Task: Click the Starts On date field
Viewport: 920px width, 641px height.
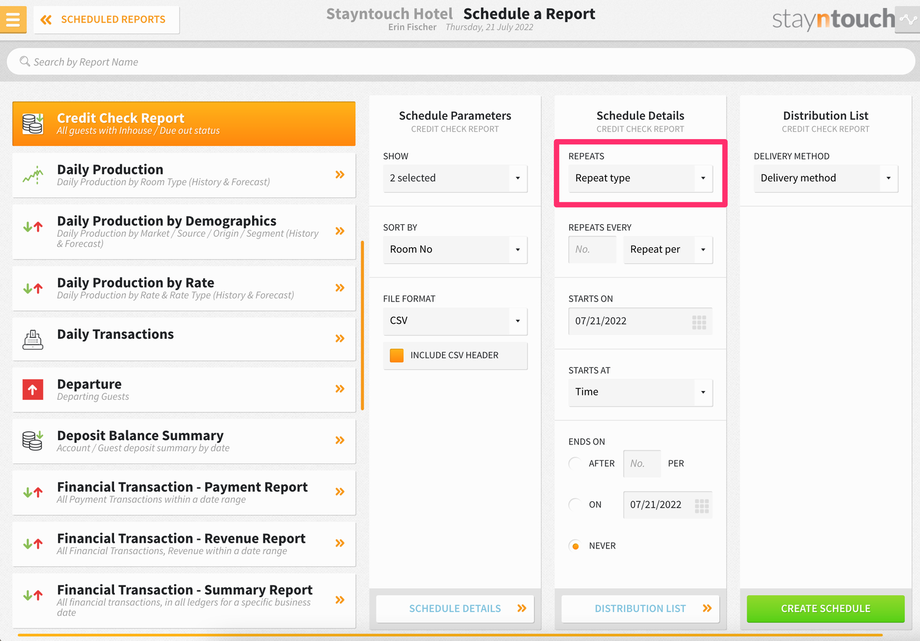Action: tap(640, 321)
